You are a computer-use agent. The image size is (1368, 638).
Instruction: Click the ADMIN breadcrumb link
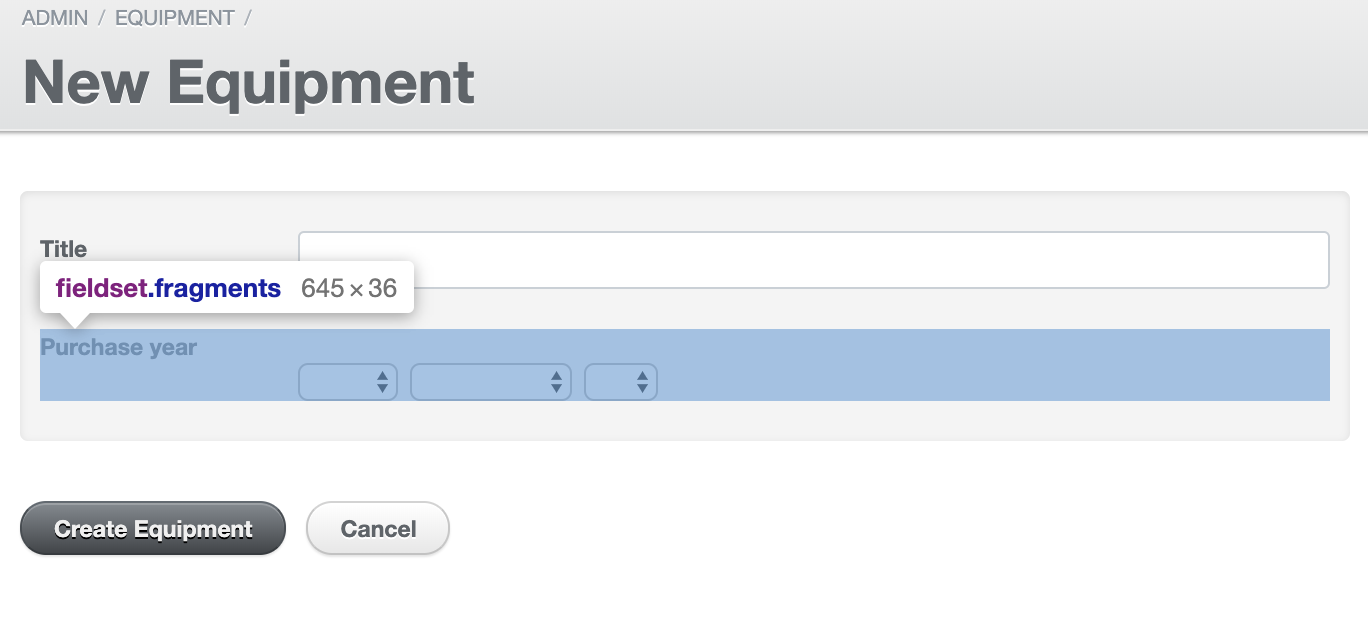pos(54,17)
